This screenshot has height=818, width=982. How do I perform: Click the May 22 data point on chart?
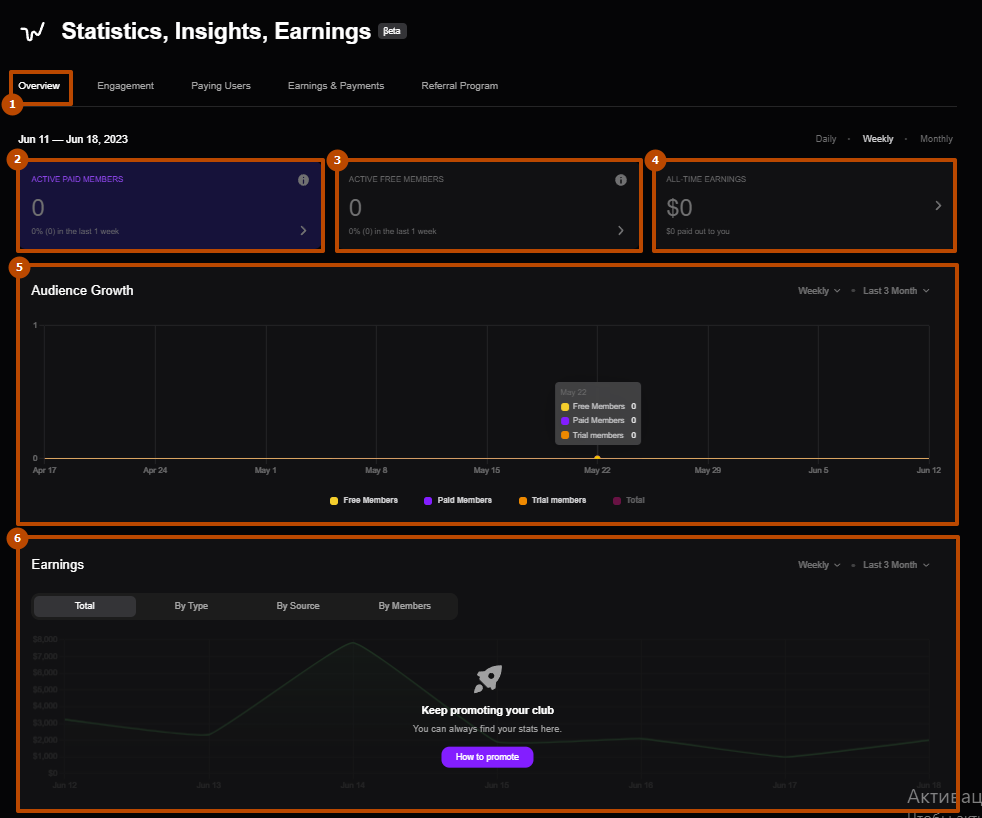pyautogui.click(x=597, y=457)
